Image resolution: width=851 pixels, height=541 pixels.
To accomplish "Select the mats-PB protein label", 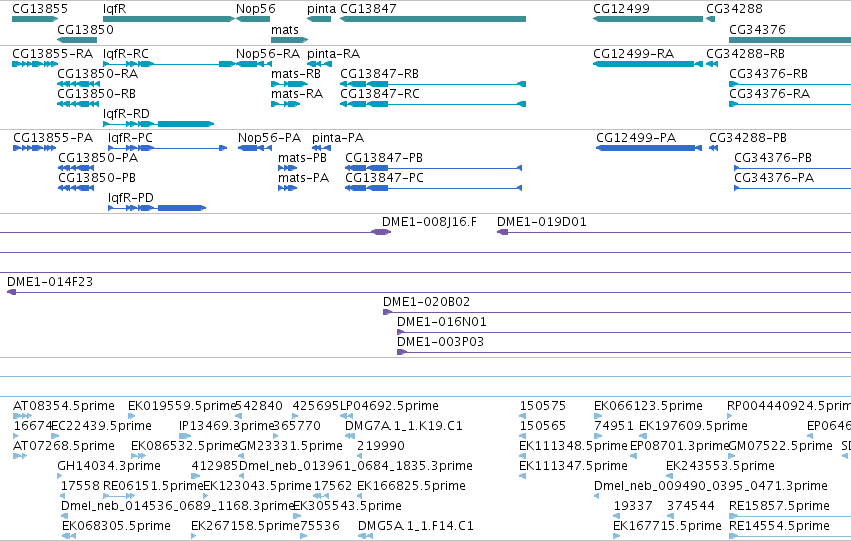I will [302, 158].
